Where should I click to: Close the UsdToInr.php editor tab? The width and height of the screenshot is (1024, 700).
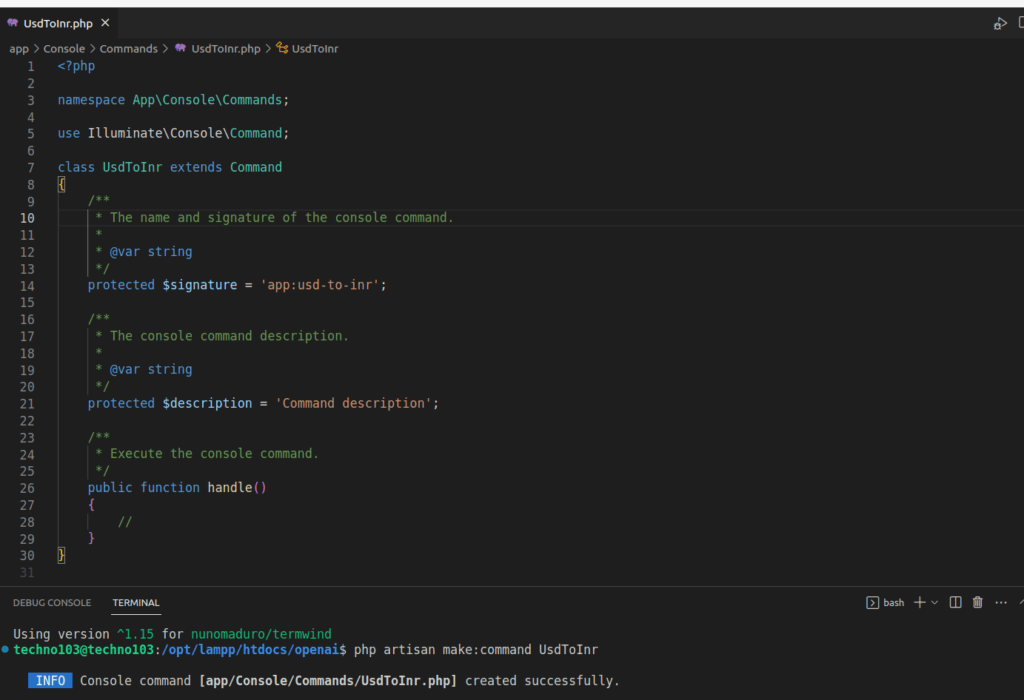[104, 22]
